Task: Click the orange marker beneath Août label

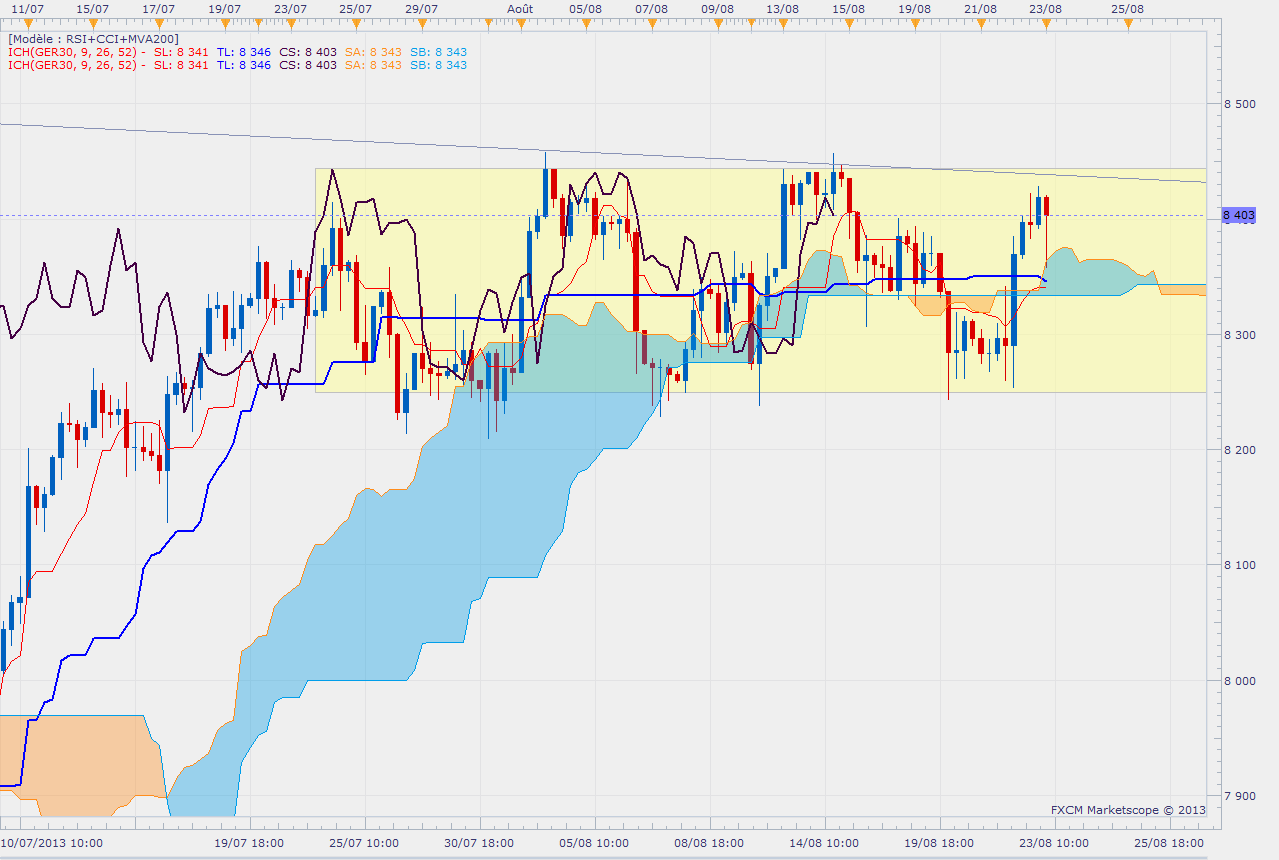Action: point(521,22)
